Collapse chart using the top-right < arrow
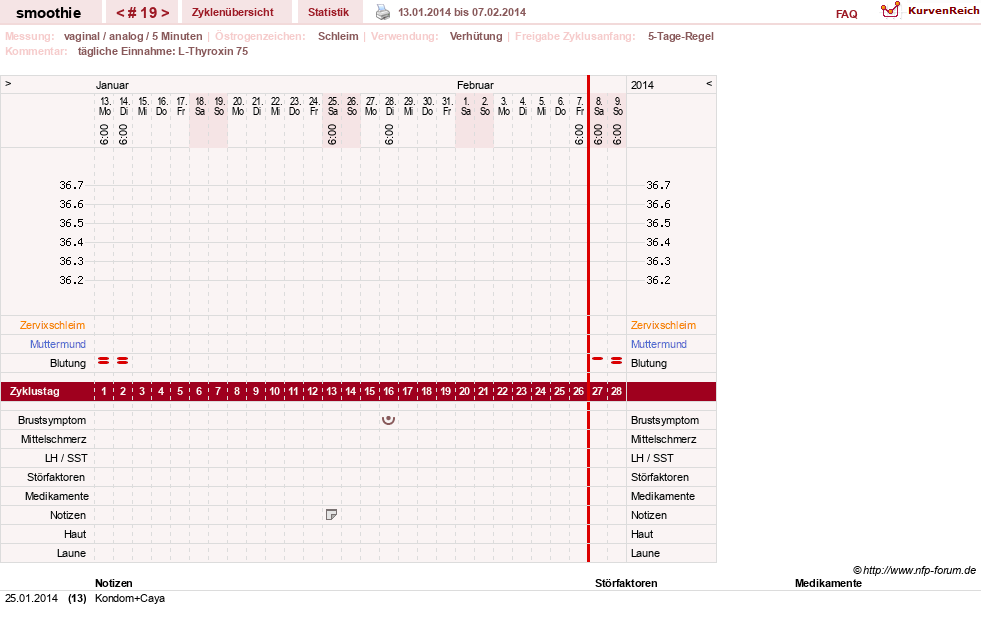981x622 pixels. tap(709, 83)
